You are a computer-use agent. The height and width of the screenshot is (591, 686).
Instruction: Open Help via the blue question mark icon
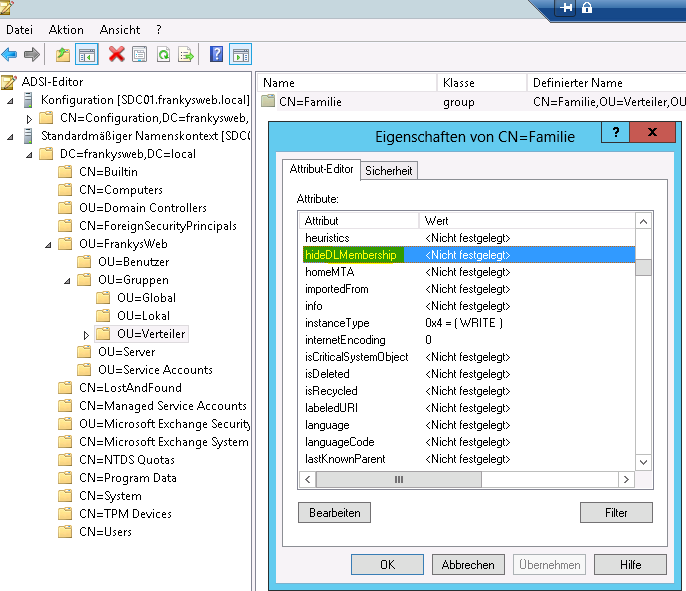pyautogui.click(x=216, y=54)
